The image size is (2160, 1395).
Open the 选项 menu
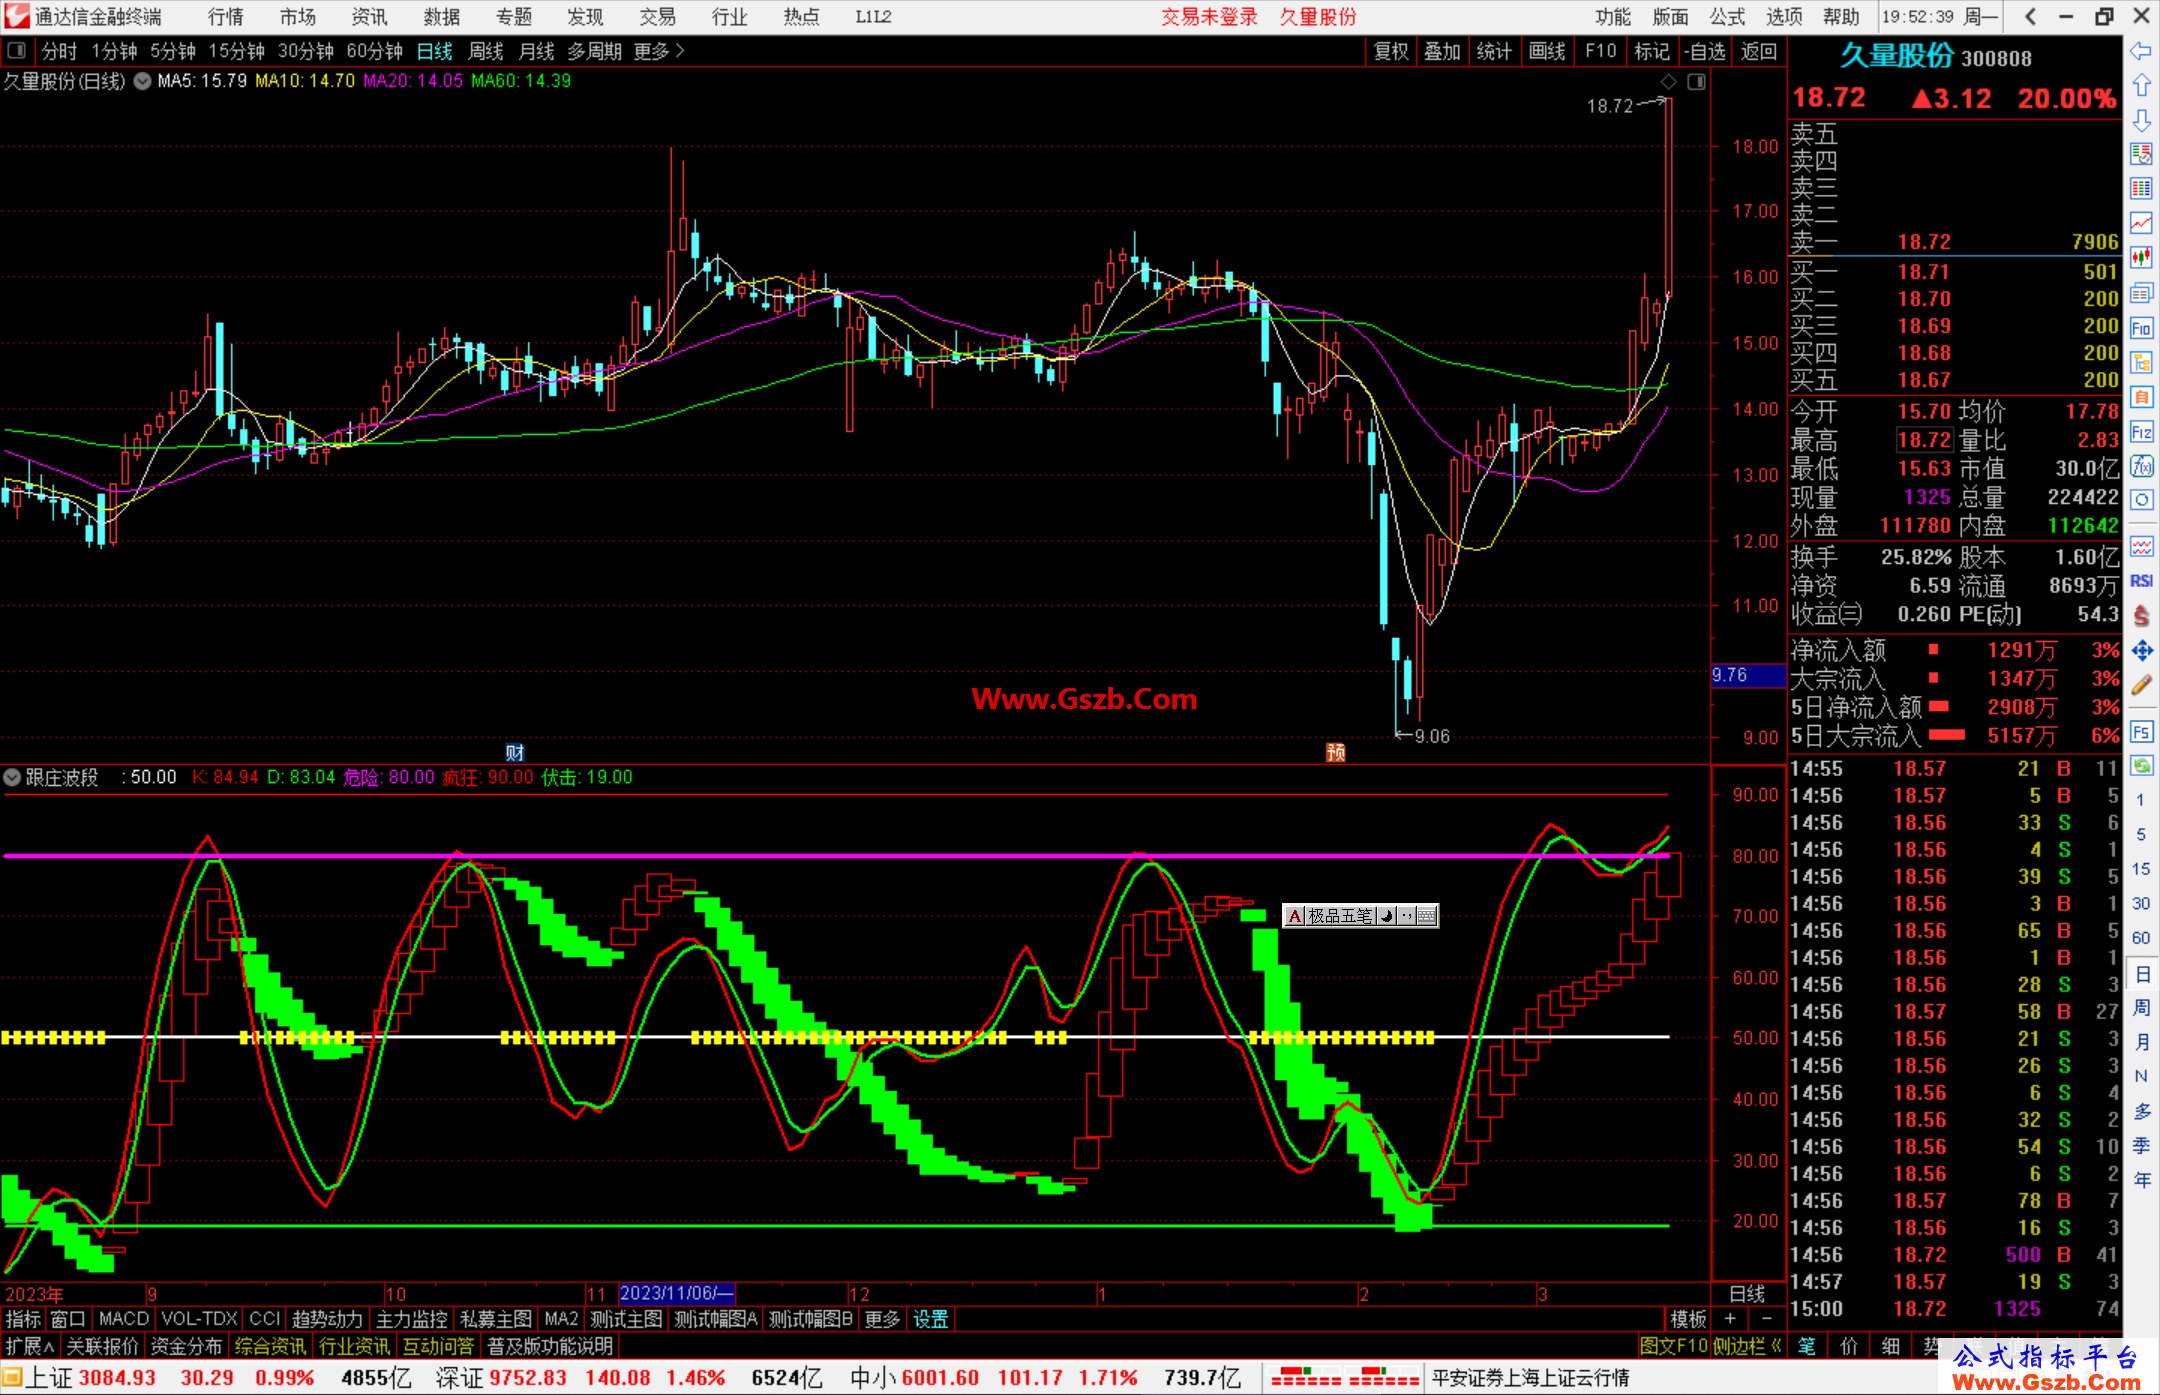[1784, 16]
